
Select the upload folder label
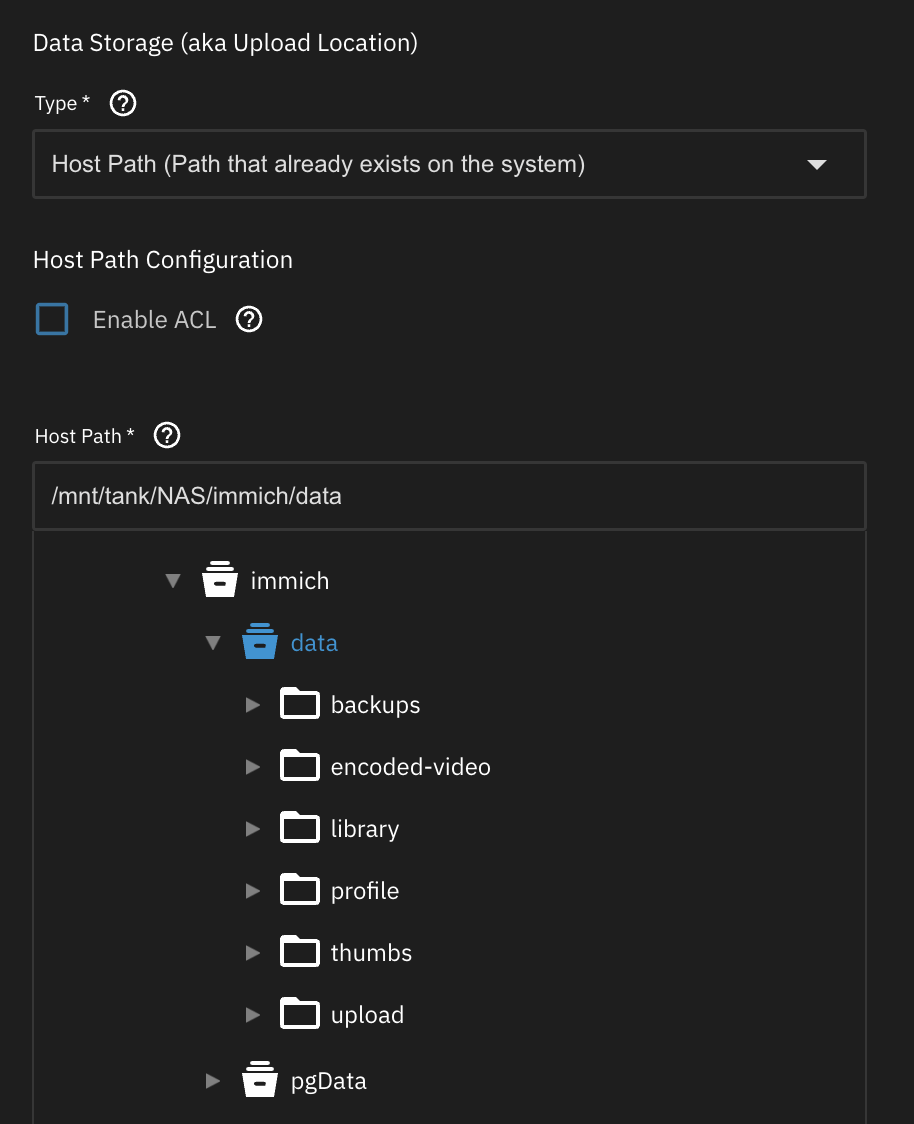(367, 1015)
